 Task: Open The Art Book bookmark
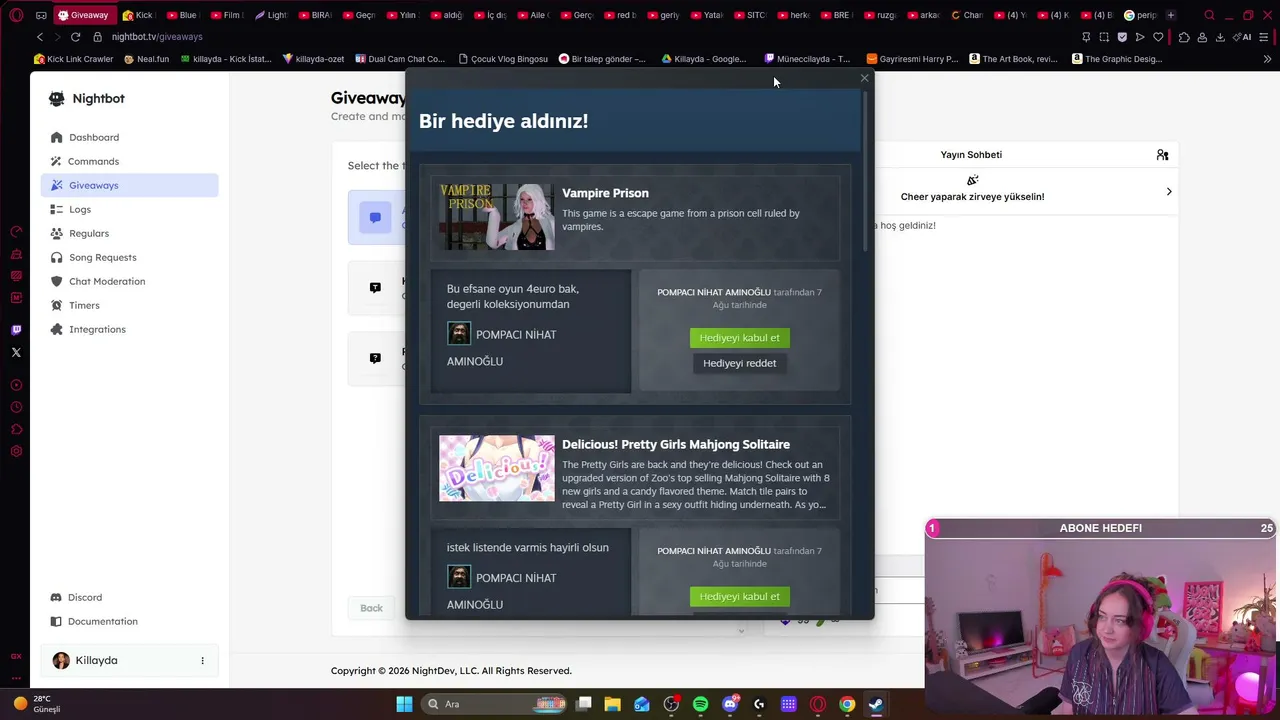[1013, 59]
